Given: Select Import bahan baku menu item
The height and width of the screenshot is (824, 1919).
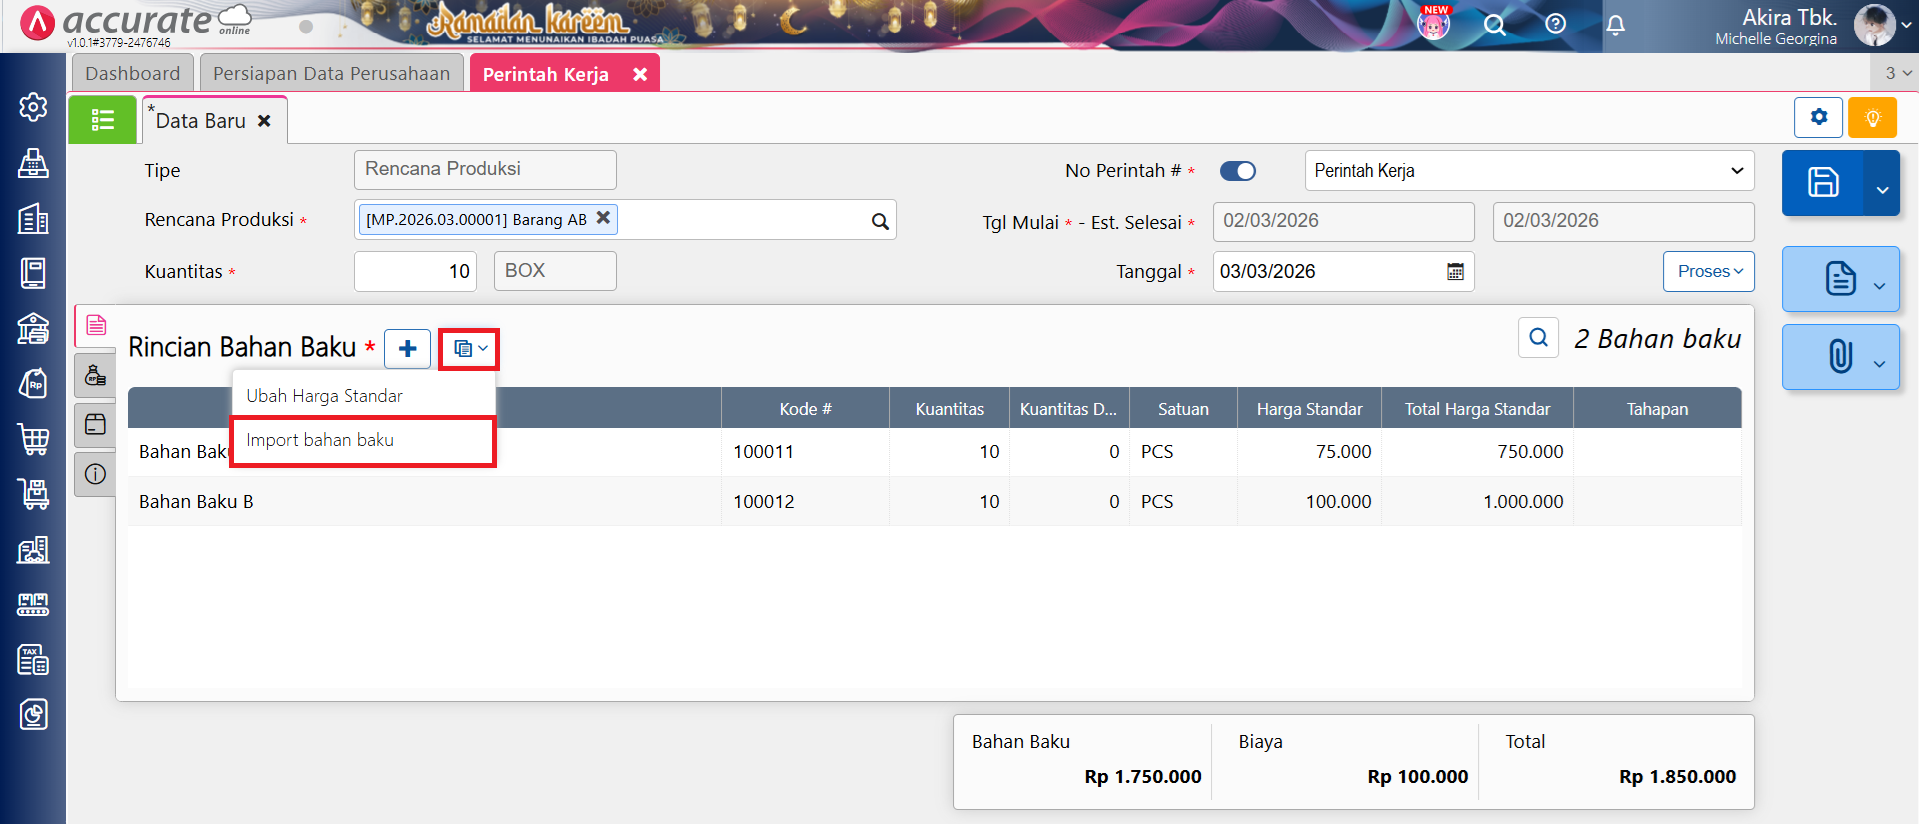Looking at the screenshot, I should (320, 440).
